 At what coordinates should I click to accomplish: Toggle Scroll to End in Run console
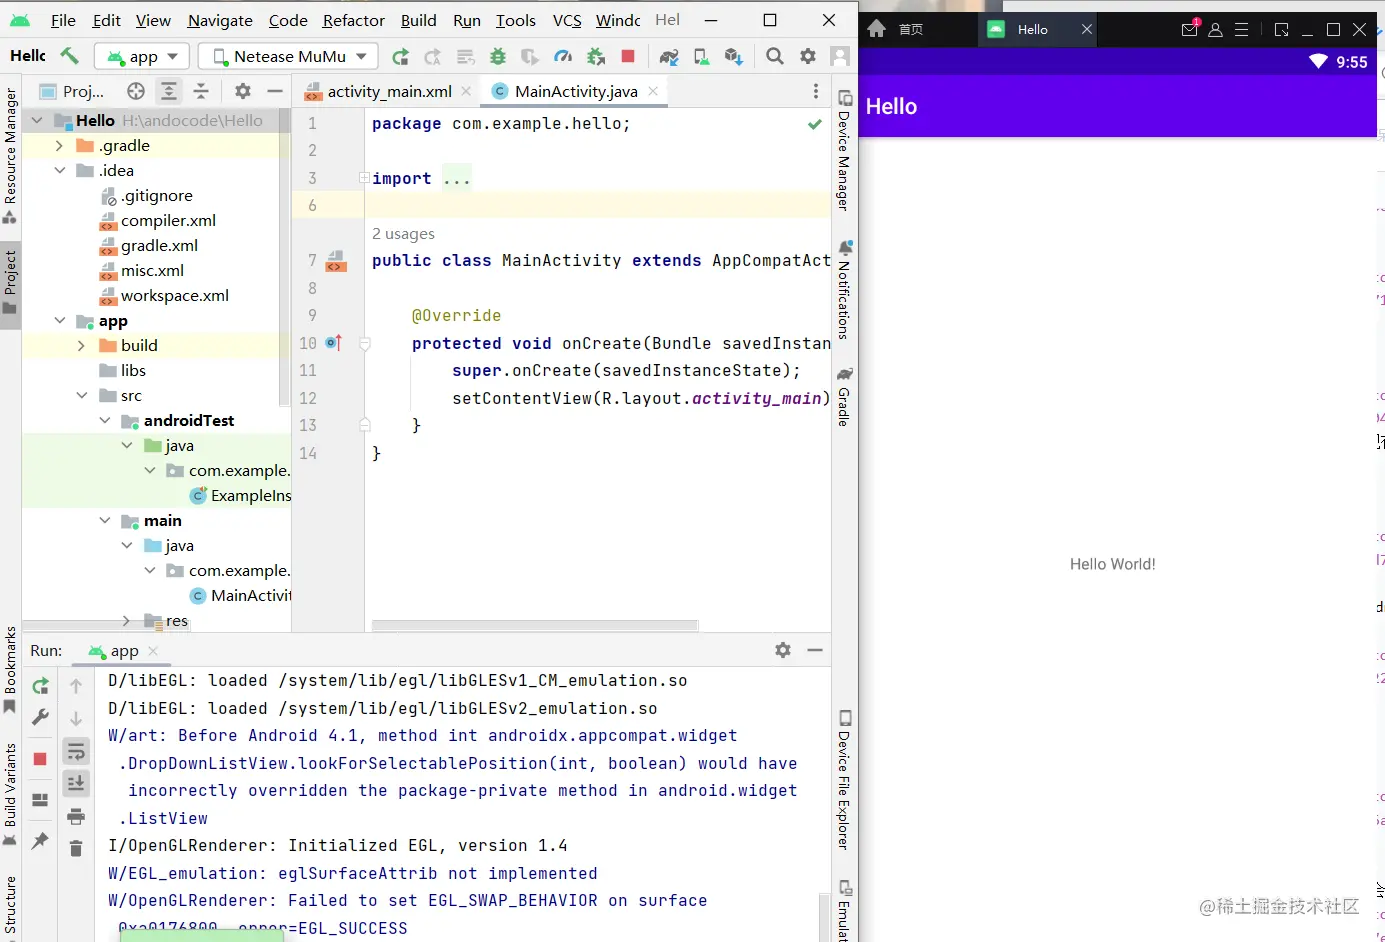point(76,784)
